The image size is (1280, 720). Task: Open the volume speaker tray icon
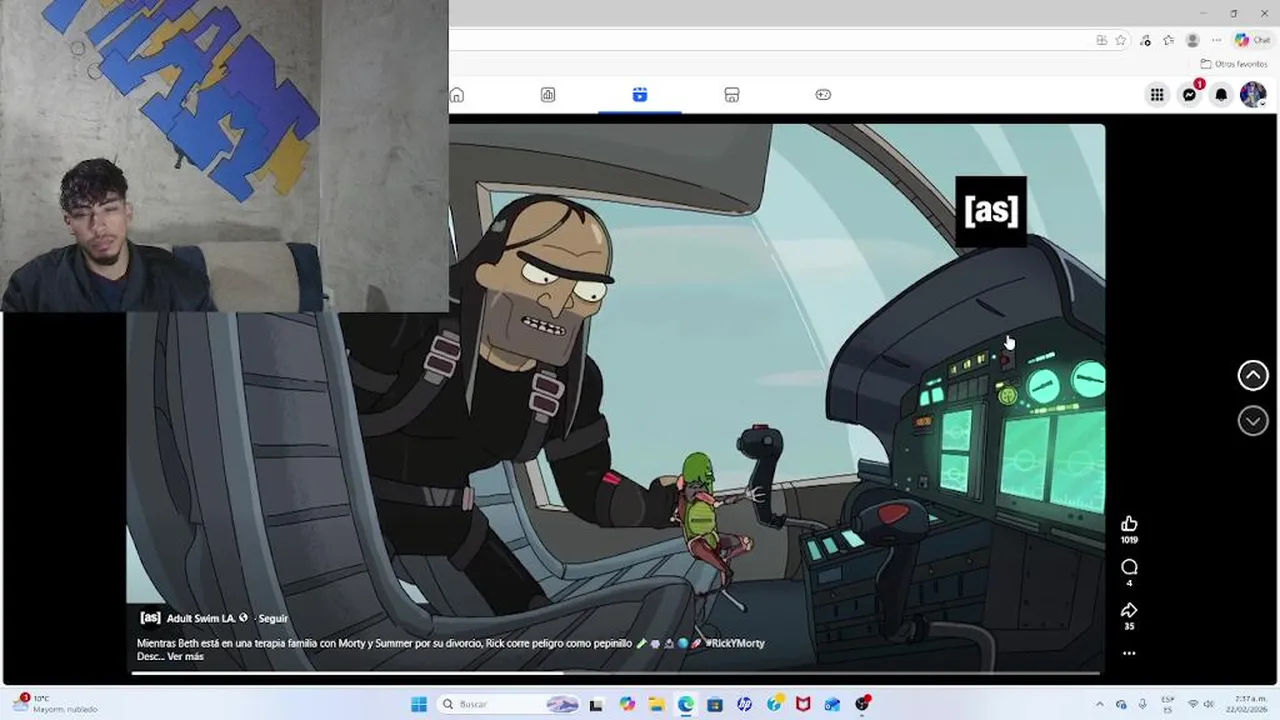[1208, 704]
